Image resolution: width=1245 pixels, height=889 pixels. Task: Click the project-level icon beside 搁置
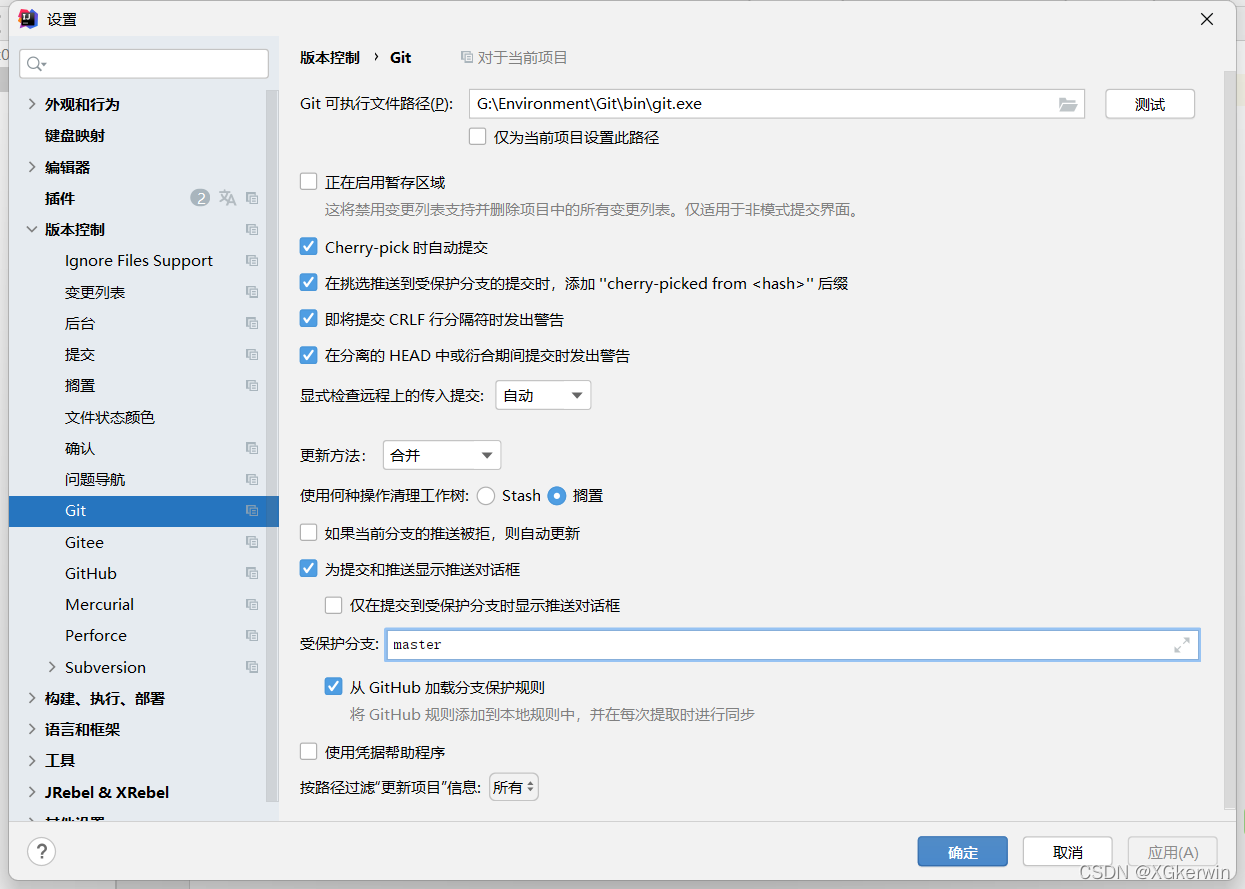tap(252, 386)
